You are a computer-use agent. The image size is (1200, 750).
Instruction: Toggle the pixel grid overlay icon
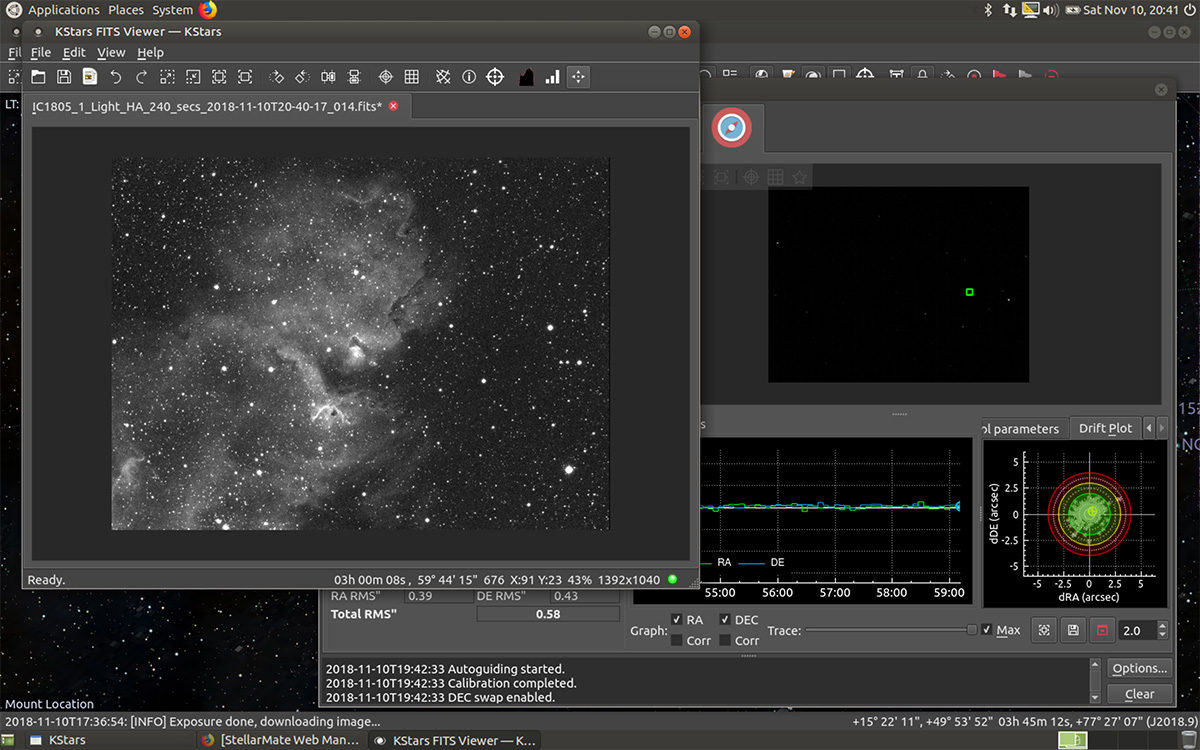click(411, 77)
